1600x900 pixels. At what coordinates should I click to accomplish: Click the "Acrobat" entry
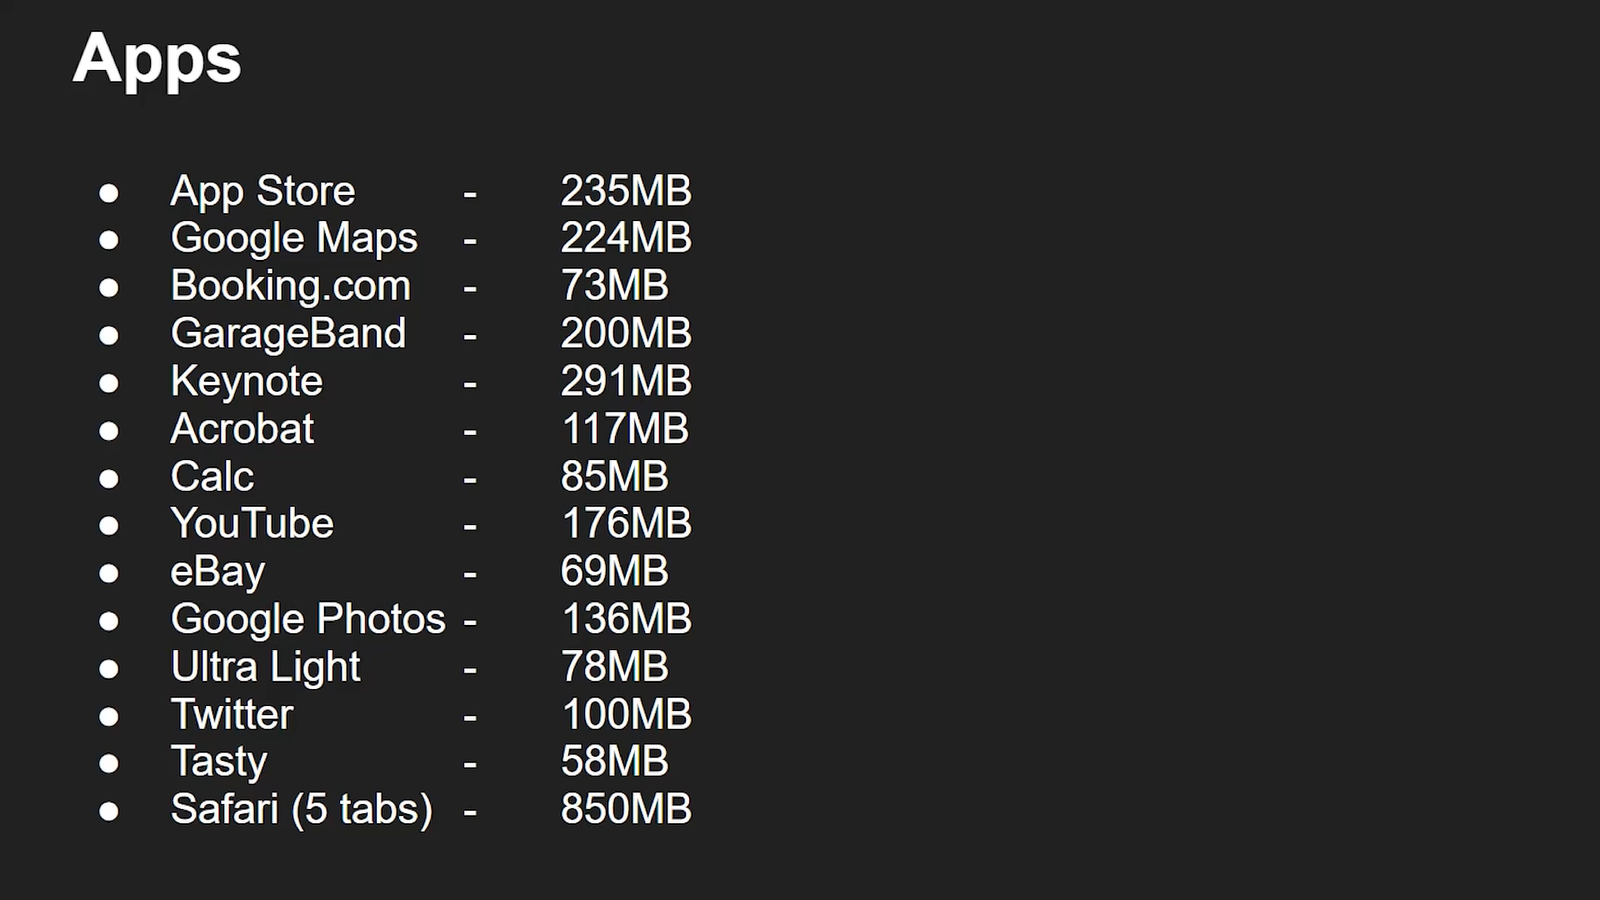tap(242, 429)
